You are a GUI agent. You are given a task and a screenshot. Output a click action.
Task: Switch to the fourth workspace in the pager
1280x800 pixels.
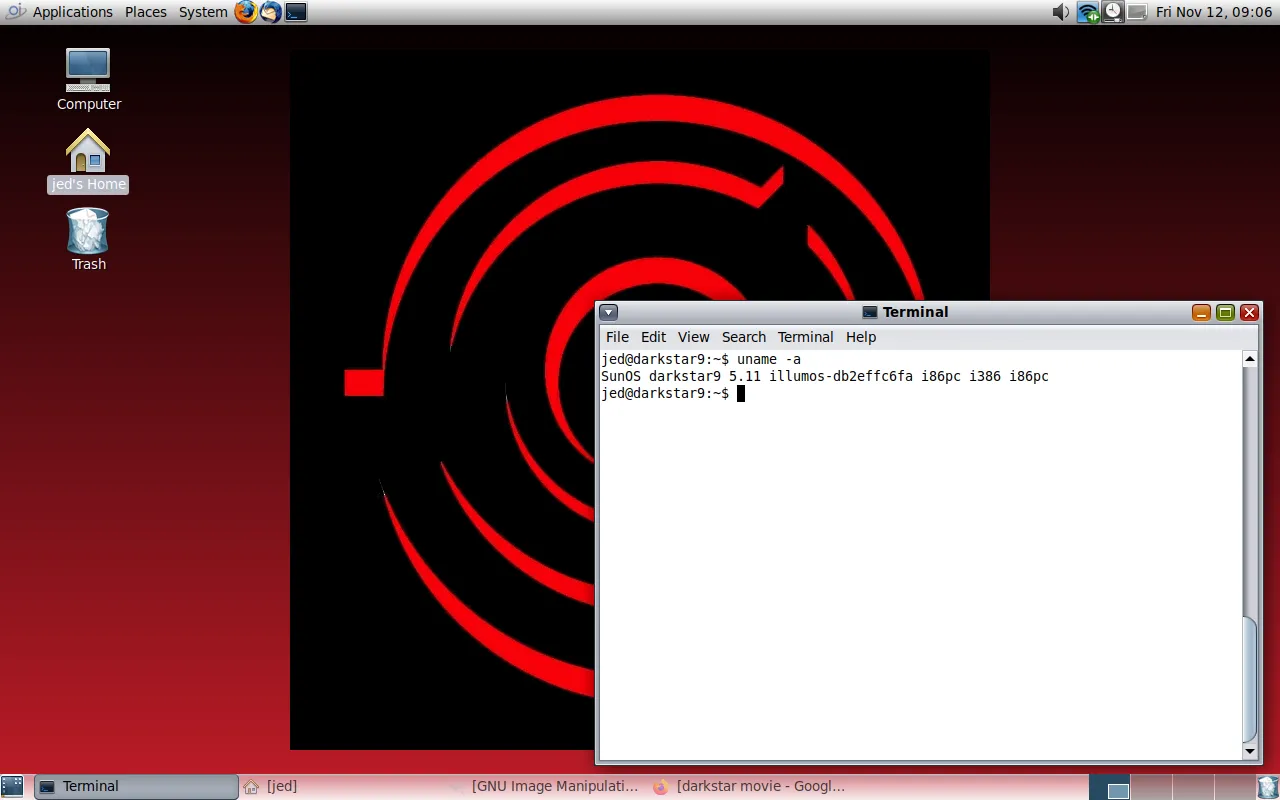tap(1235, 787)
